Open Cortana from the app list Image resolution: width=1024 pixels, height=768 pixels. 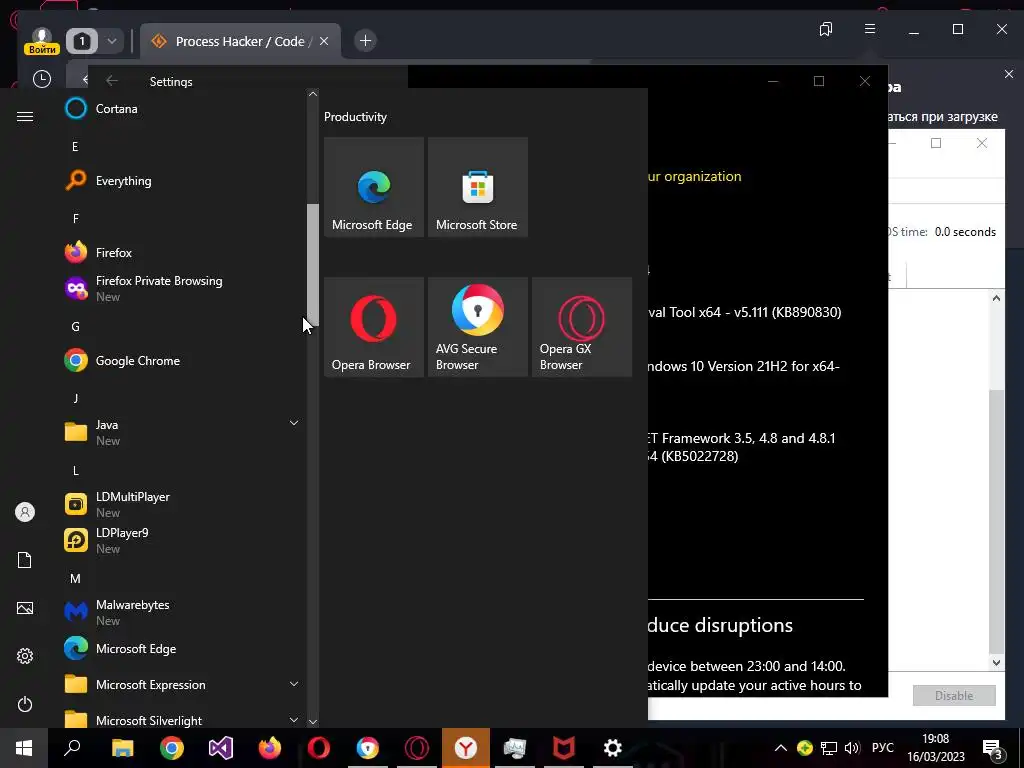(x=183, y=108)
